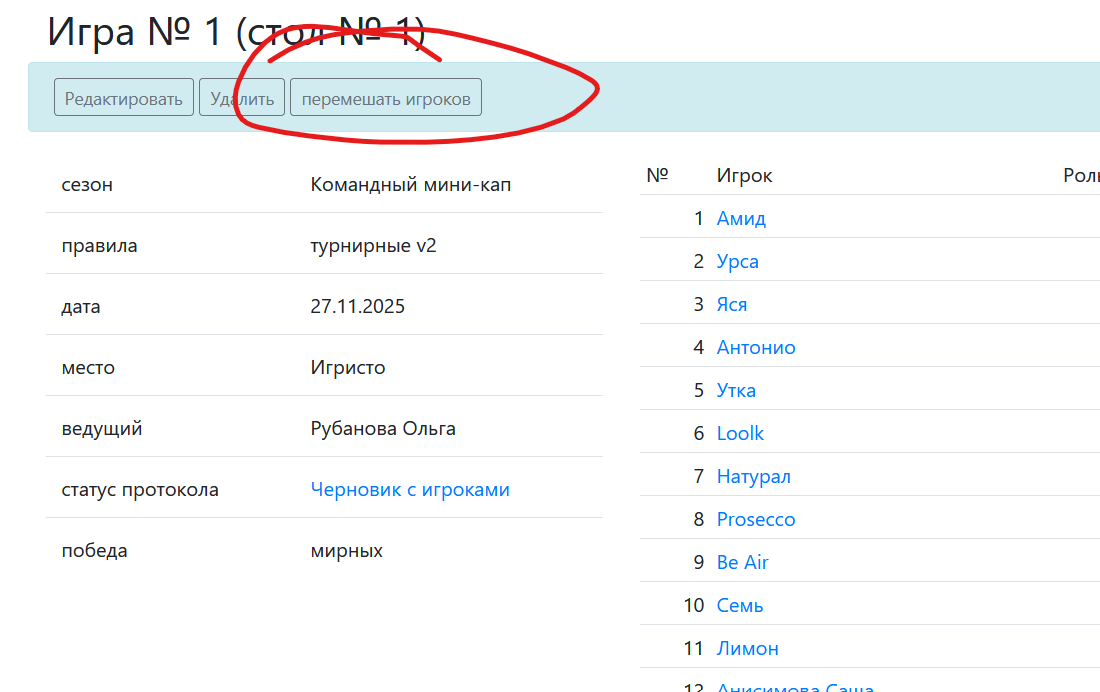Screen dimensions: 1100x692
Task: Click the date value 27.11.2025
Action: click(x=358, y=306)
